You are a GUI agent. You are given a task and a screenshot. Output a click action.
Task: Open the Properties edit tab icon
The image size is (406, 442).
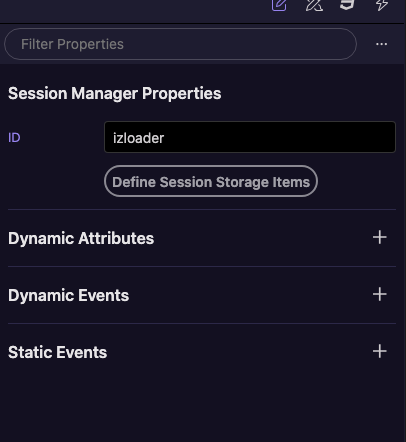(x=279, y=5)
